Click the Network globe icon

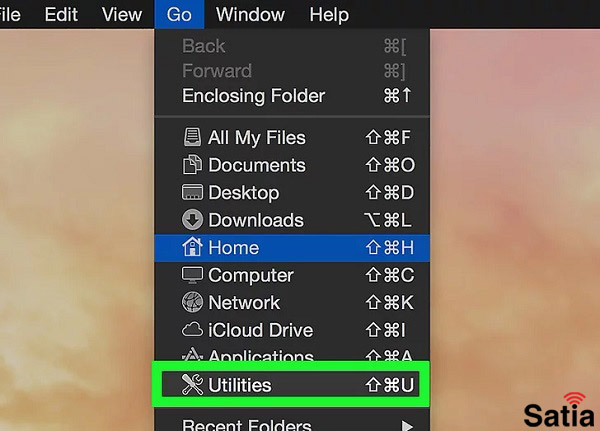192,302
